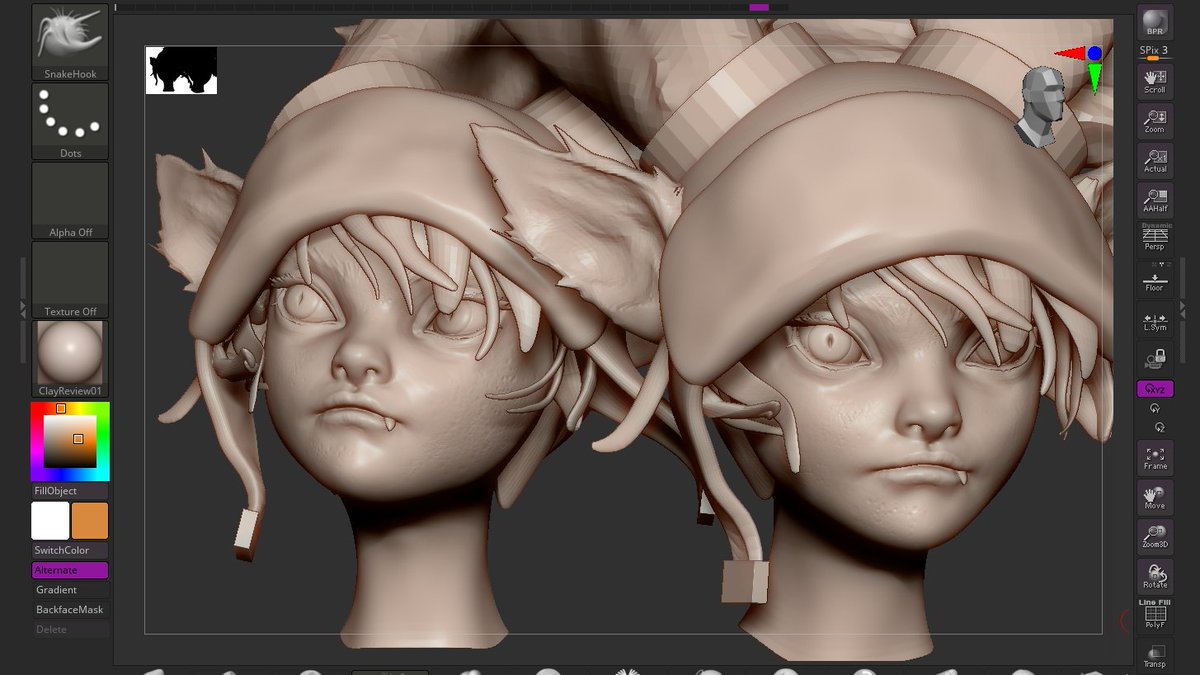Choose the ClayReview01 material sphere
Viewport: 1200px width, 675px height.
pos(70,359)
